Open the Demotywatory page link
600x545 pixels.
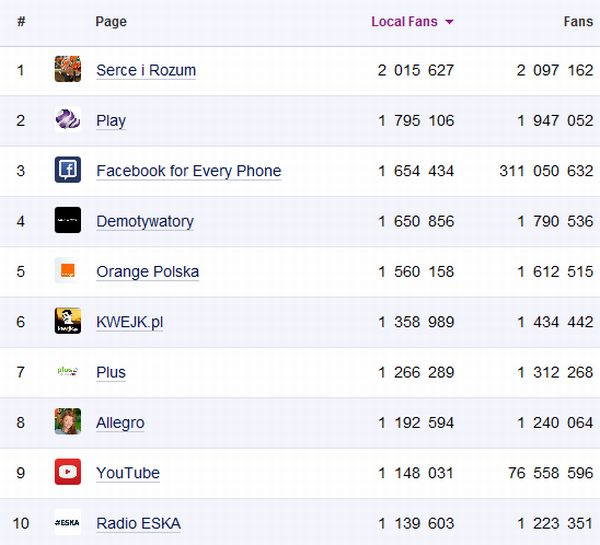coord(145,221)
